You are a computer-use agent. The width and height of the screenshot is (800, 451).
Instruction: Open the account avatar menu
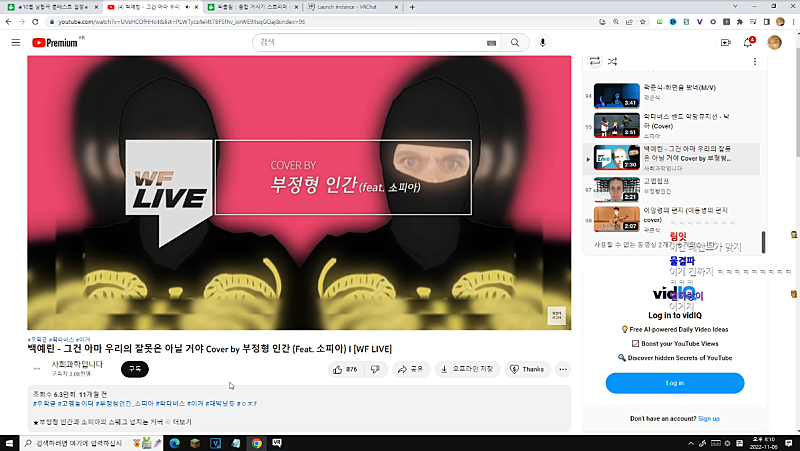[x=774, y=42]
